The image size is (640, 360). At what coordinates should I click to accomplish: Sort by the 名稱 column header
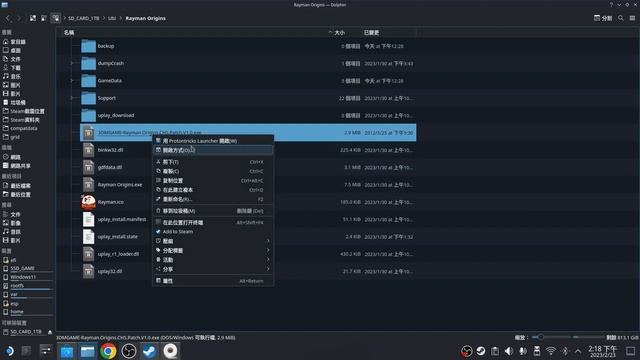(x=69, y=32)
